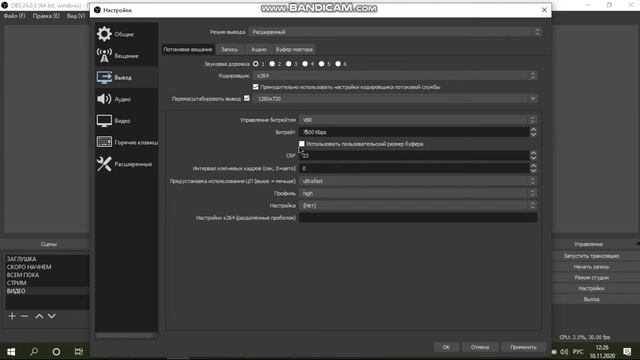Select audio track 2 radio button
The height and width of the screenshot is (360, 640).
(x=272, y=64)
